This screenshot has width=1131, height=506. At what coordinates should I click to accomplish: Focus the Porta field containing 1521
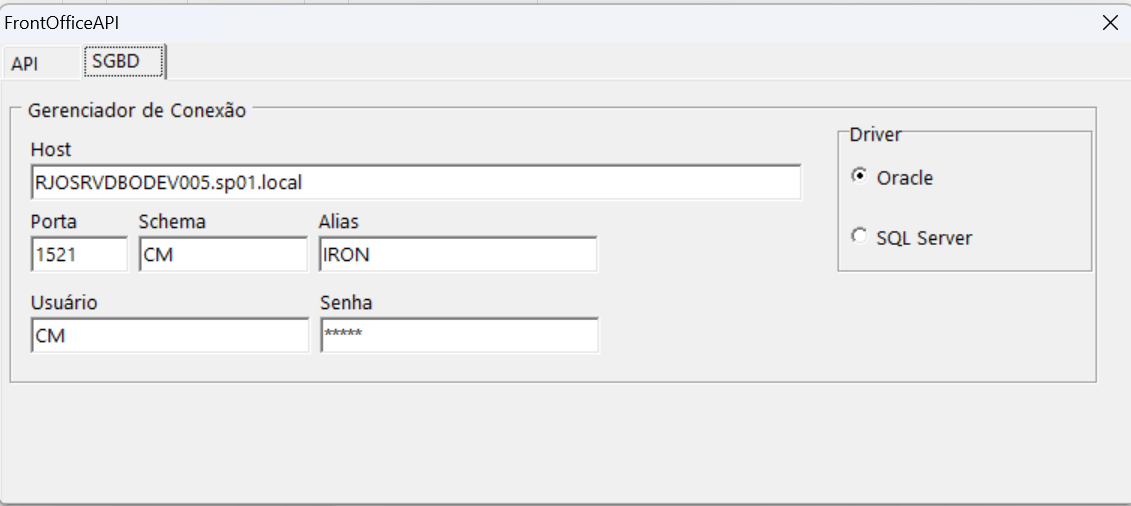79,255
